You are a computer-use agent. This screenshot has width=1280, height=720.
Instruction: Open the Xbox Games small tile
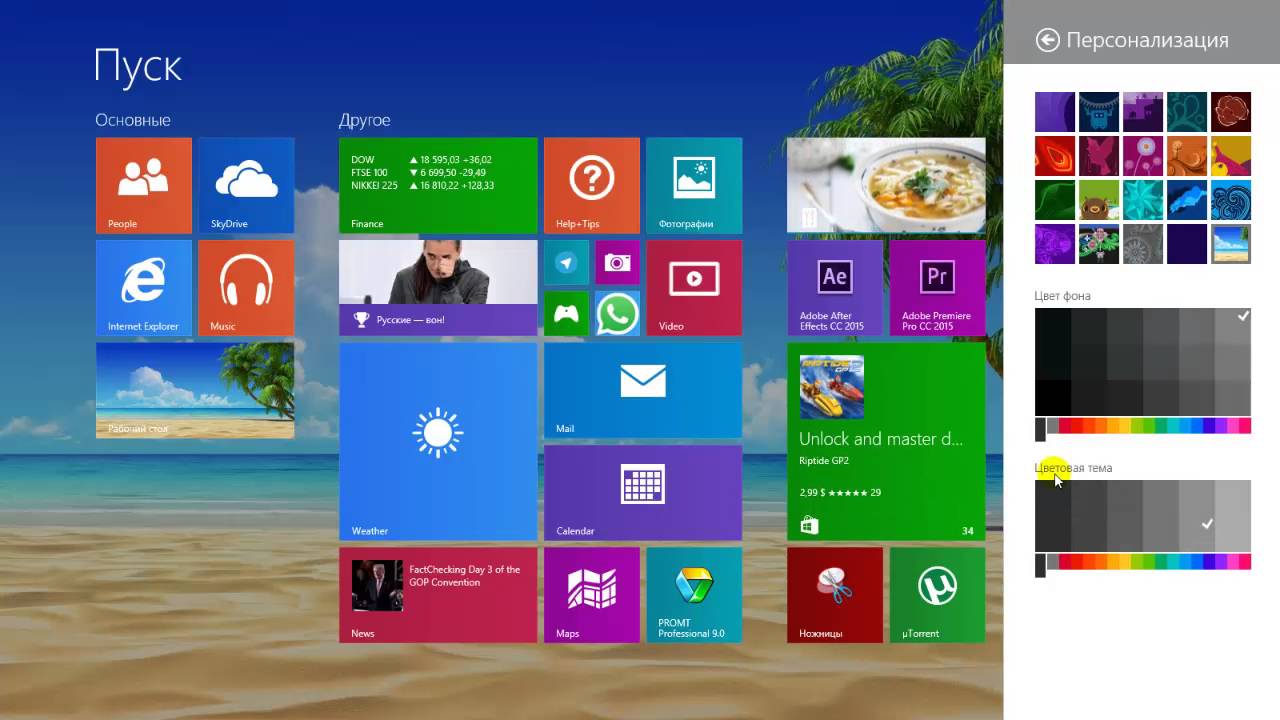point(566,314)
